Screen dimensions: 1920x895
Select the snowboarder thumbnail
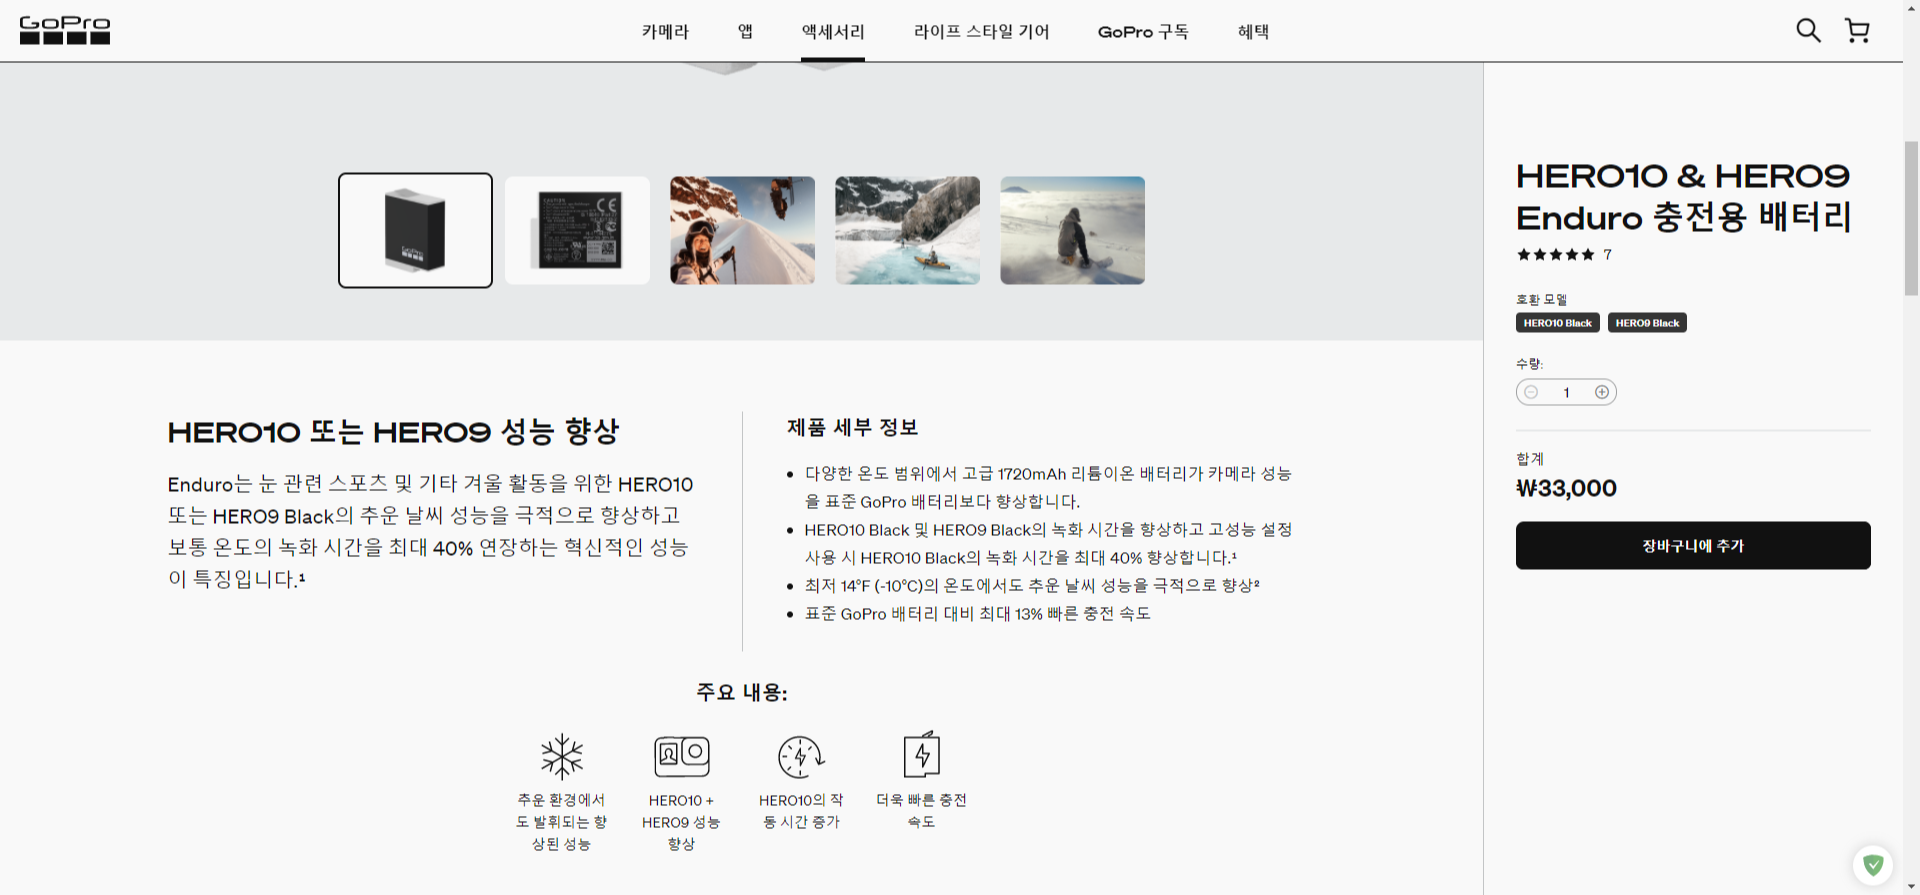[1072, 230]
